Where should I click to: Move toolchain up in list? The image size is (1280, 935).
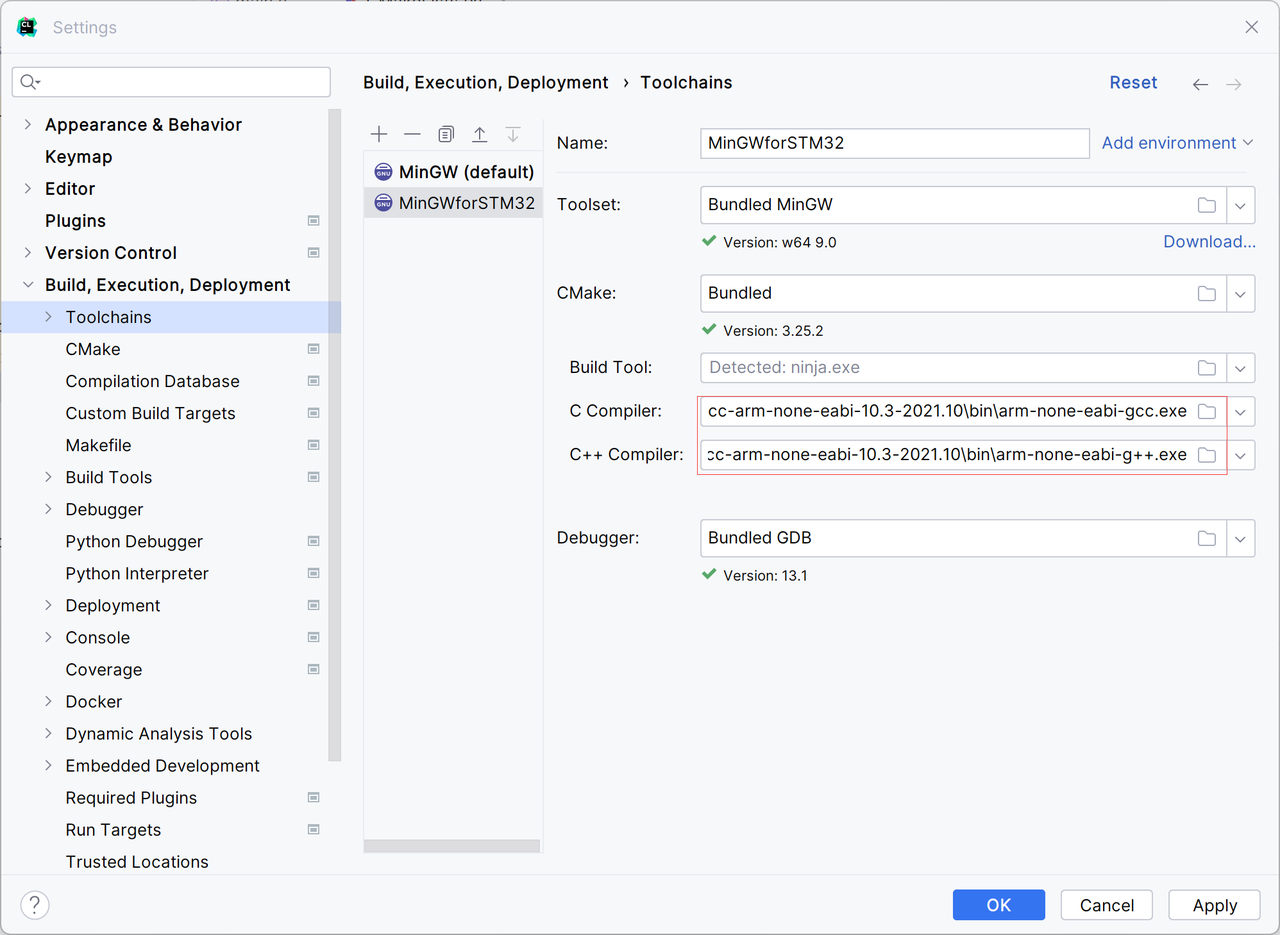480,134
